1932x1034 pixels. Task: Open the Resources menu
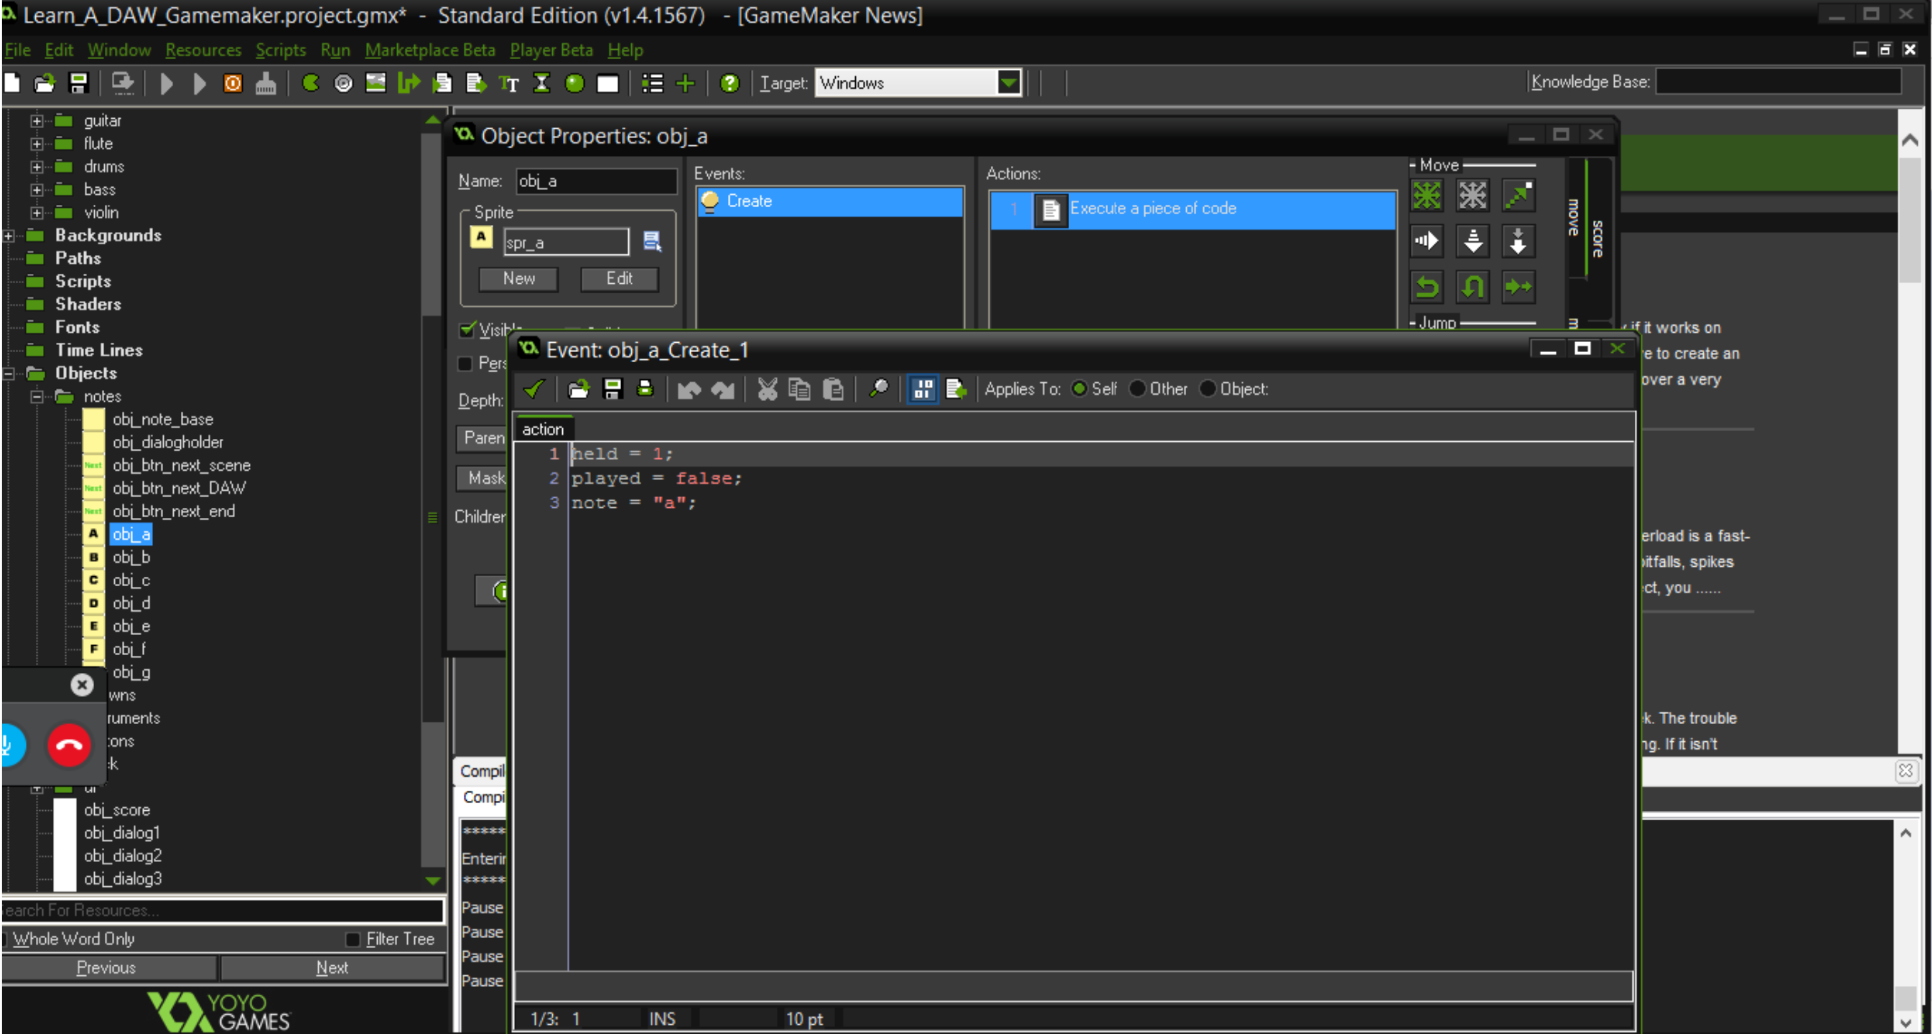pyautogui.click(x=203, y=50)
